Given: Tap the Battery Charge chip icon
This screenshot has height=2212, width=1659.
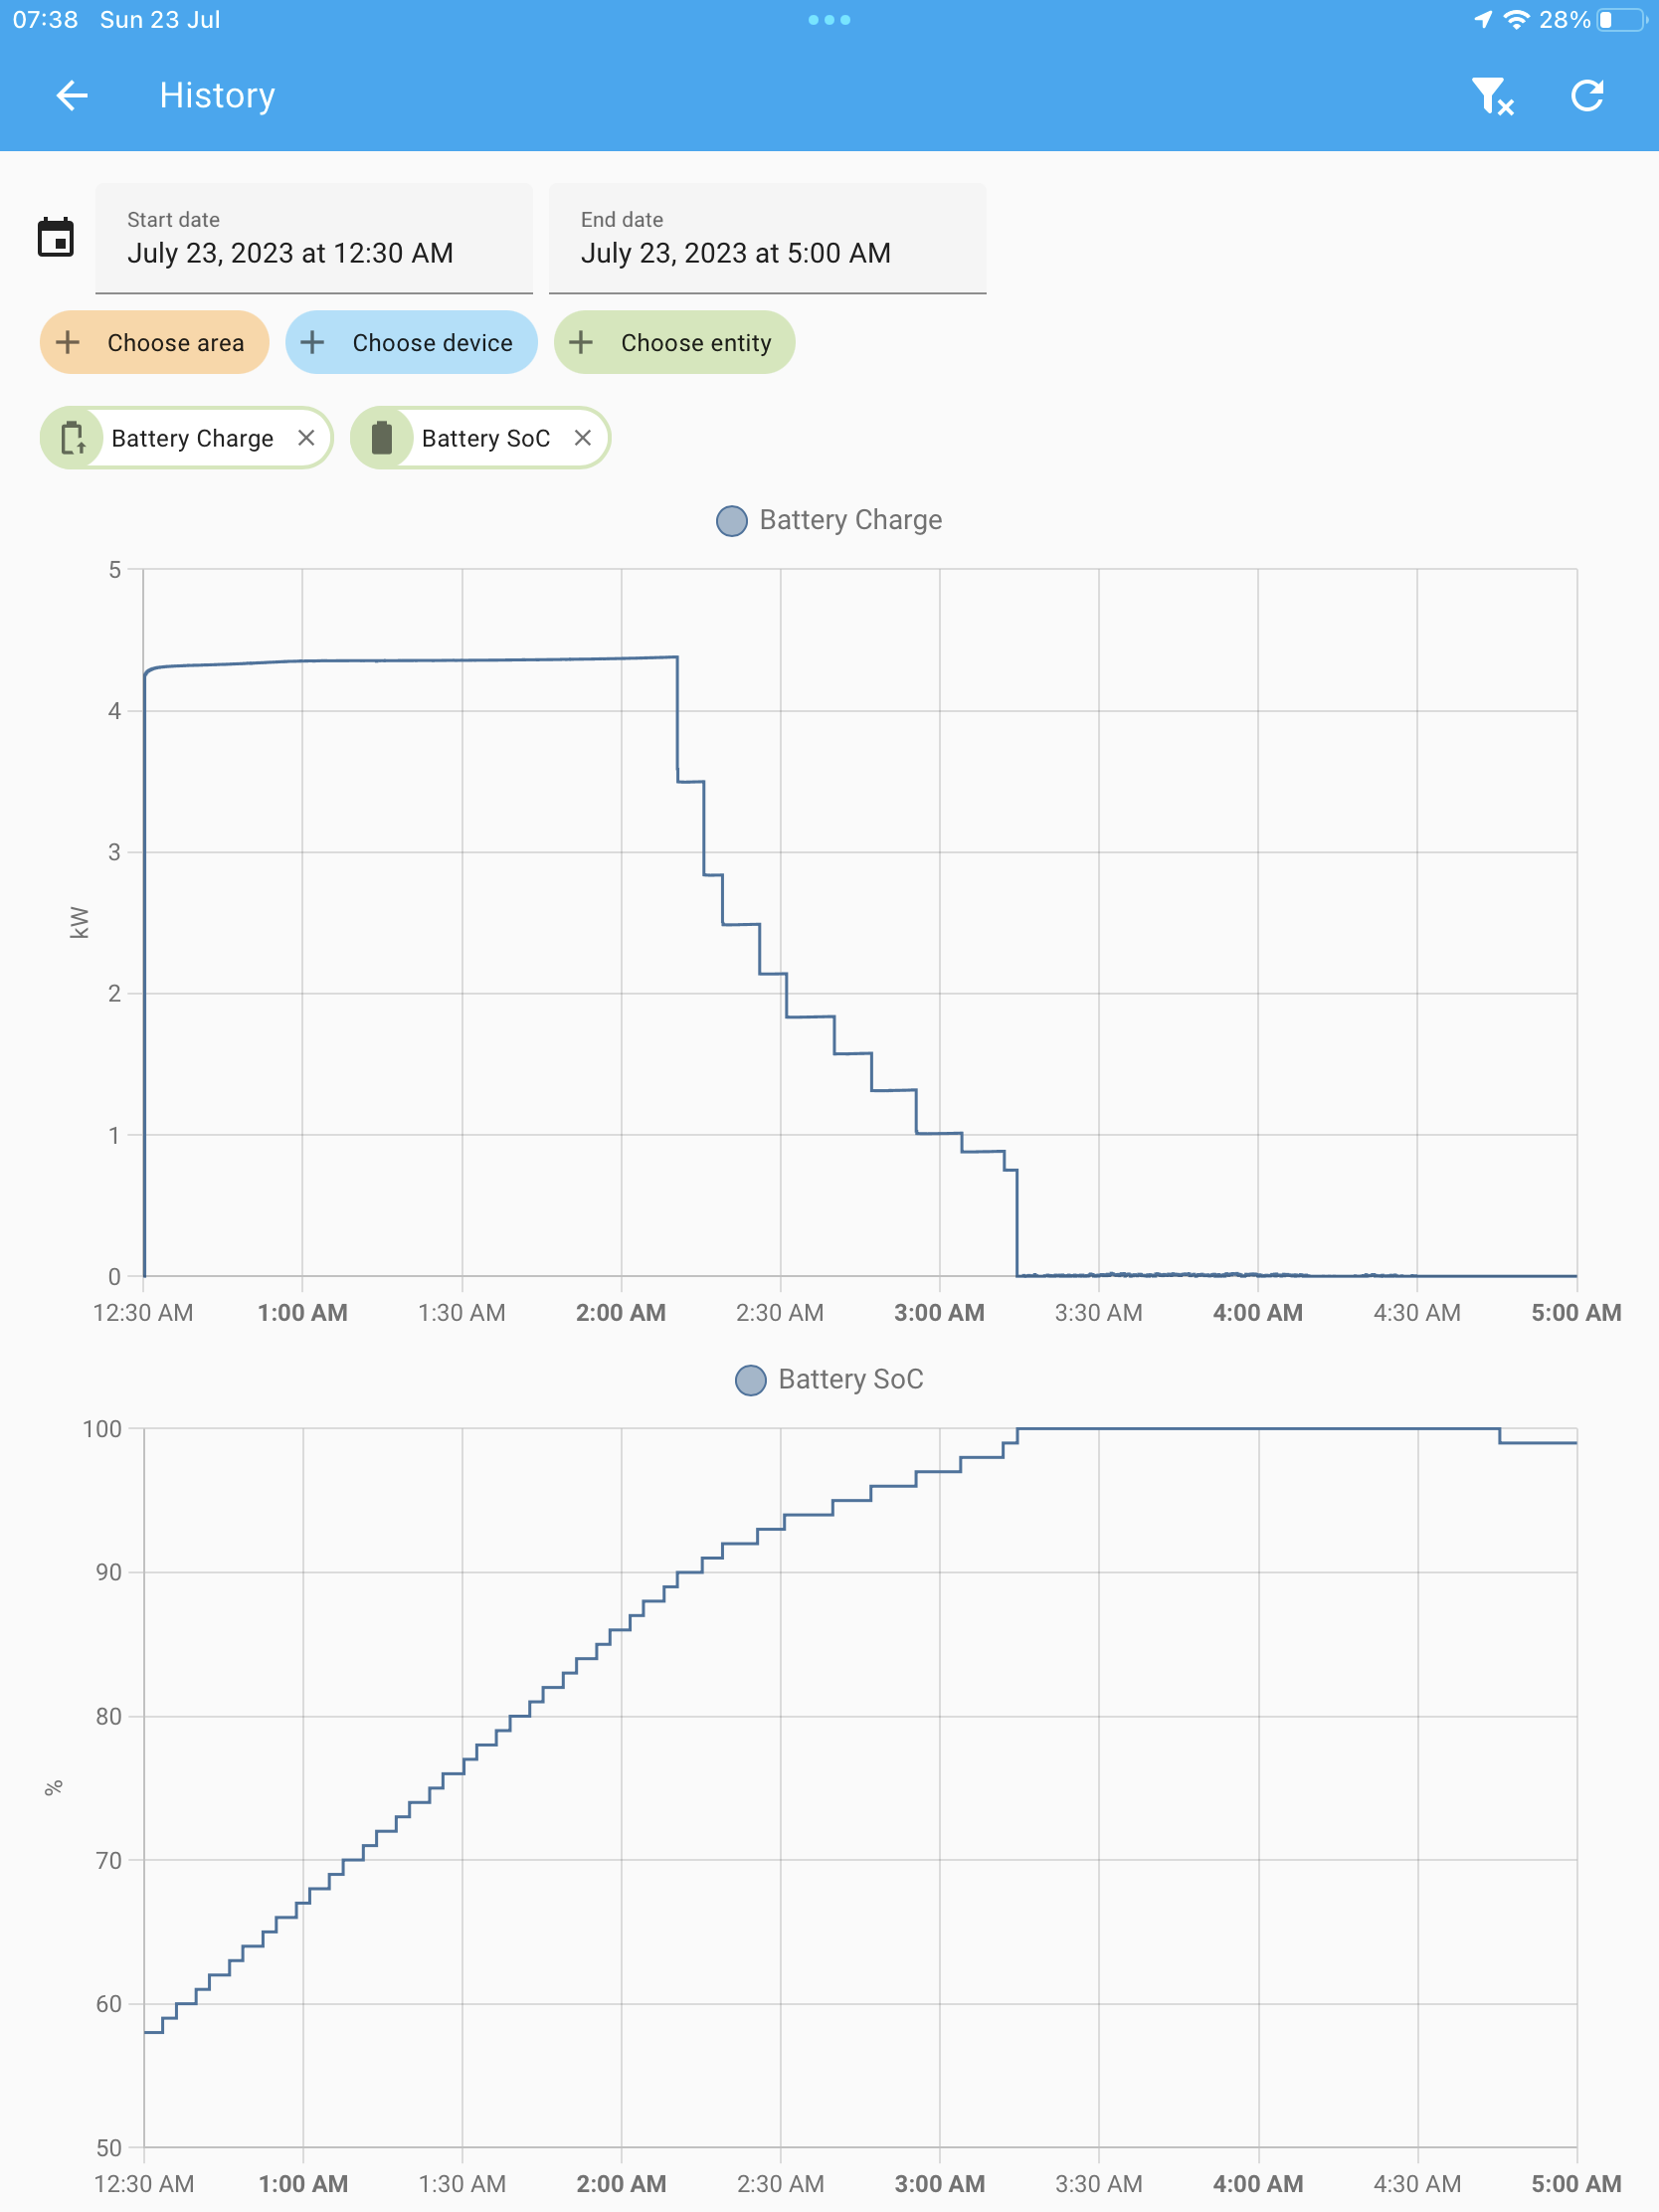Looking at the screenshot, I should click(72, 438).
